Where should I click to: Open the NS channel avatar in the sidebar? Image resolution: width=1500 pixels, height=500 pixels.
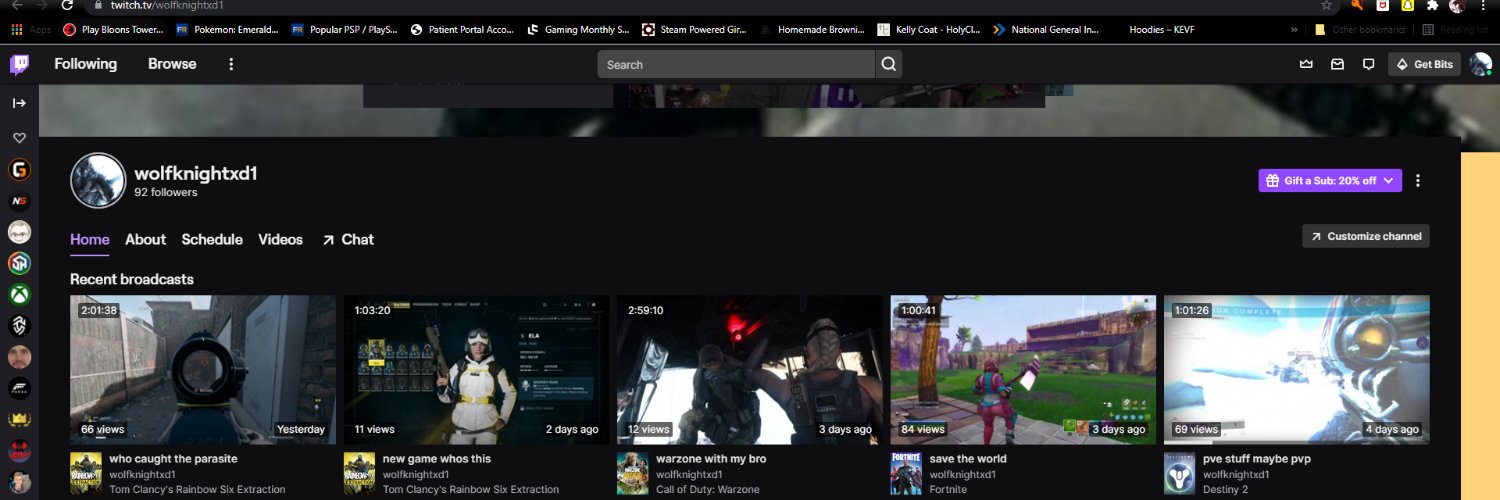19,201
